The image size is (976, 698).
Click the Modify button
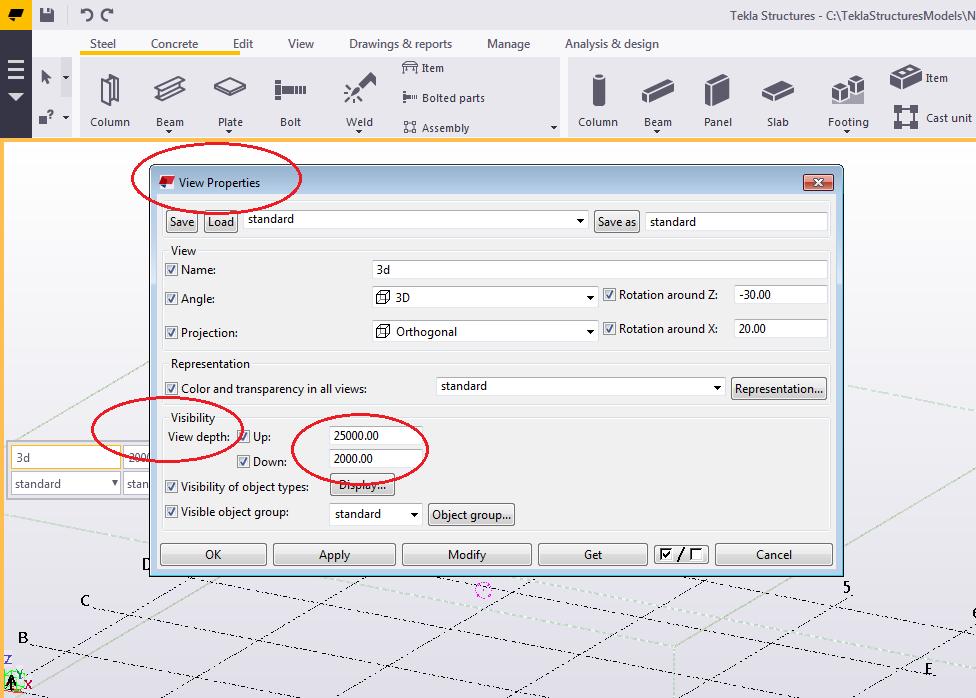click(x=467, y=554)
